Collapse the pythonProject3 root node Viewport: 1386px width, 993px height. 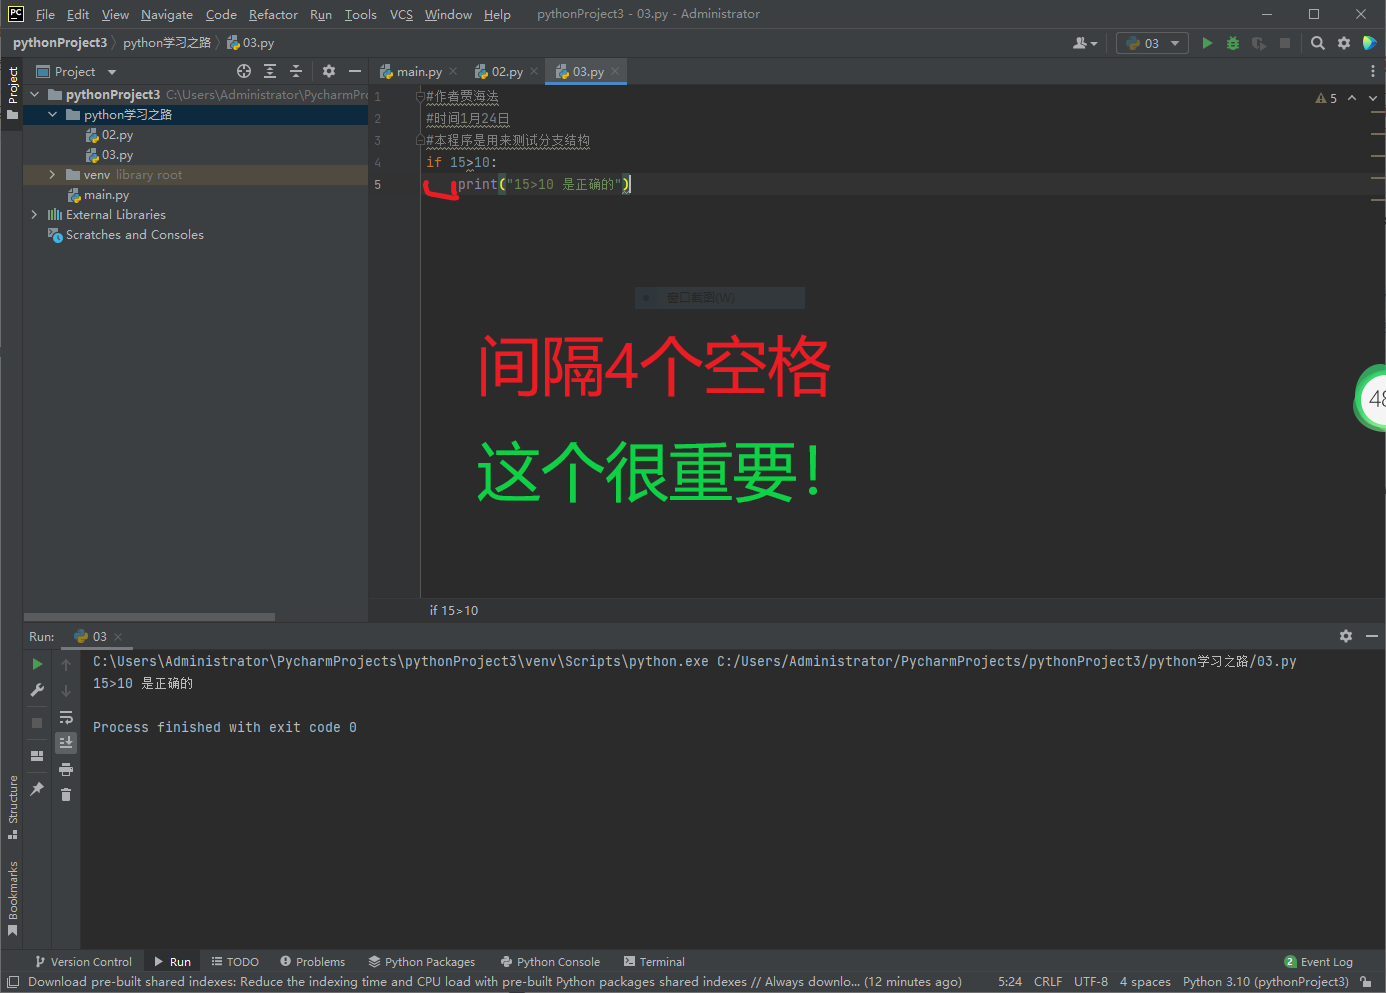tap(35, 94)
